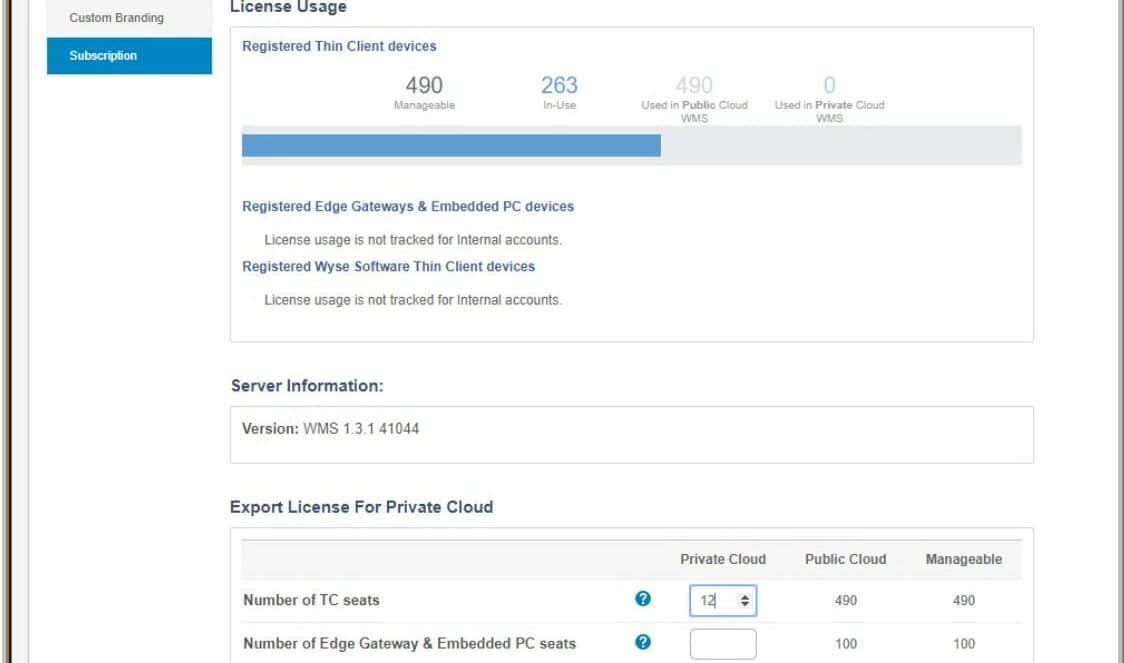This screenshot has width=1124, height=663.
Task: Click Number of Edge Gateway & Embedded PC seats label
Action: pos(409,644)
